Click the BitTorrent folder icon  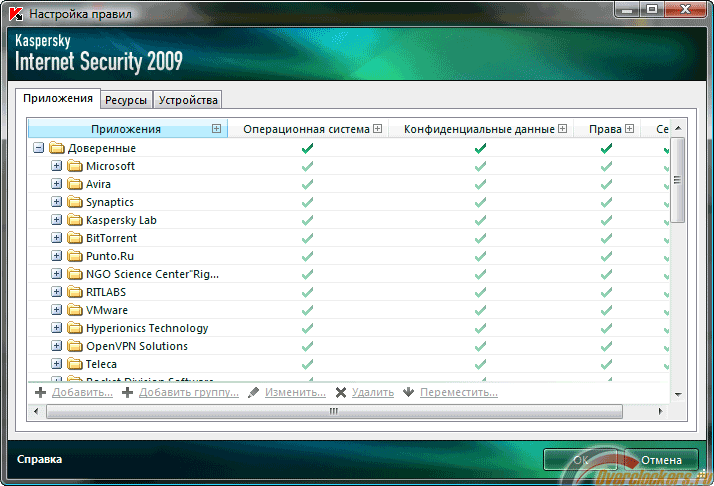[x=75, y=238]
